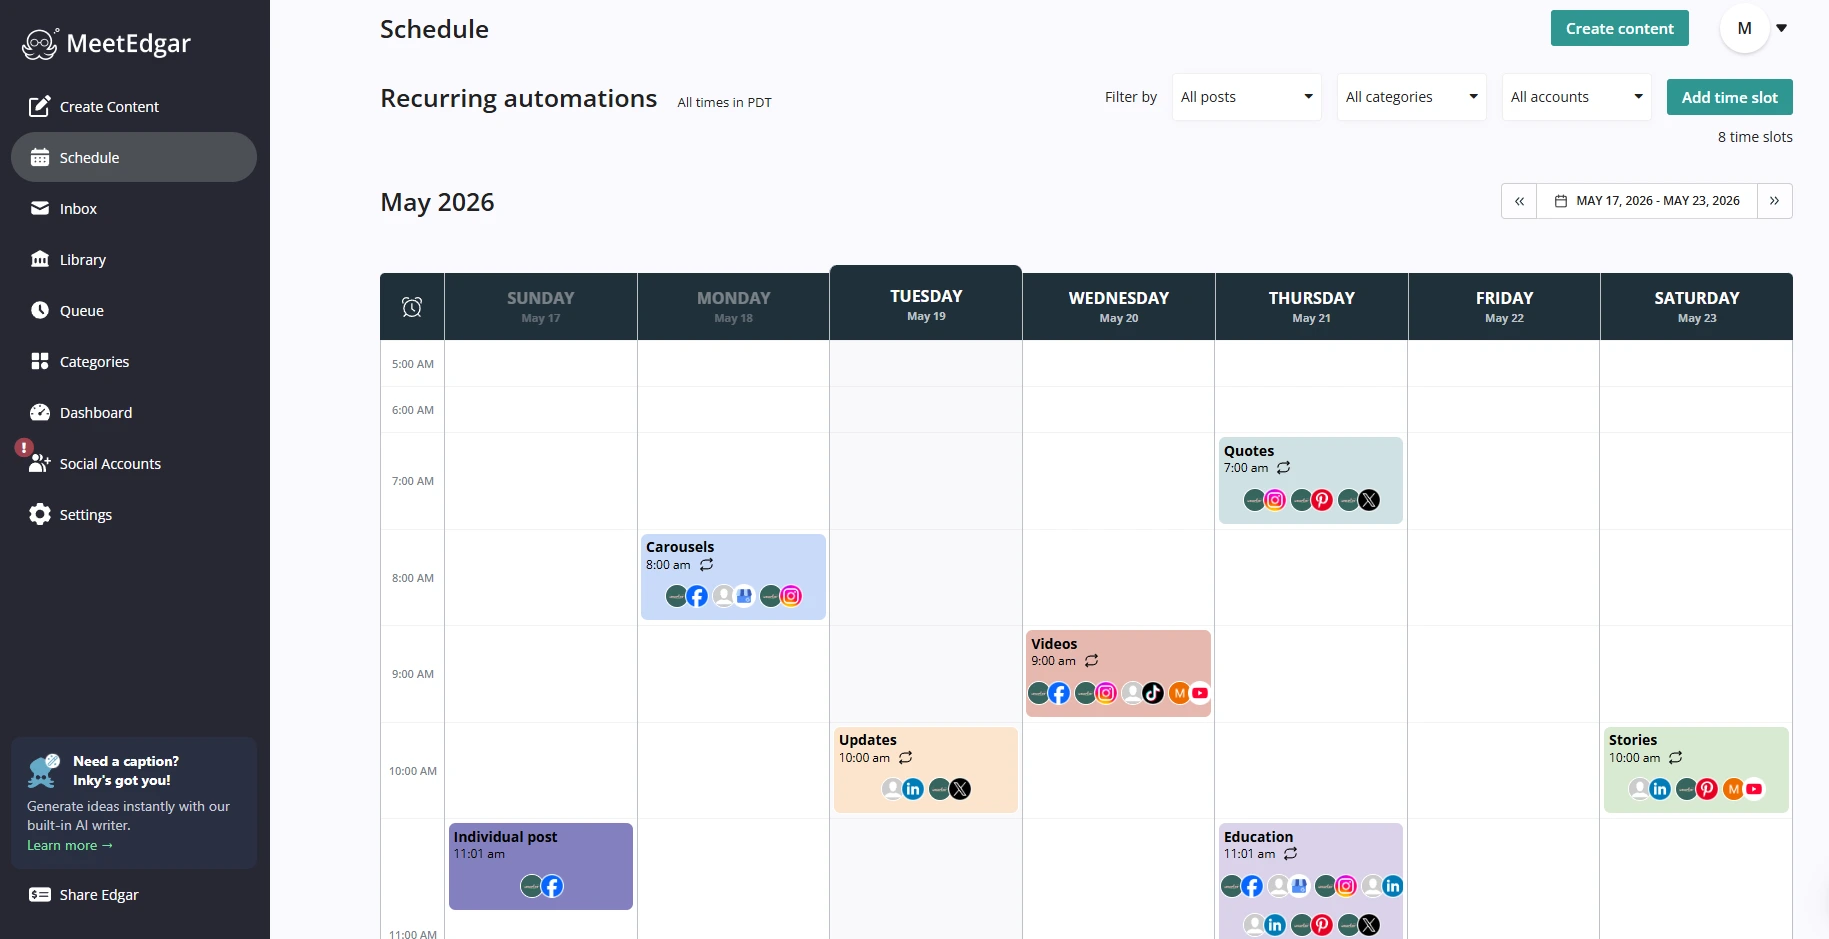The image size is (1829, 939).
Task: Click the YouTube account icon in Stories slot
Action: 1754,789
